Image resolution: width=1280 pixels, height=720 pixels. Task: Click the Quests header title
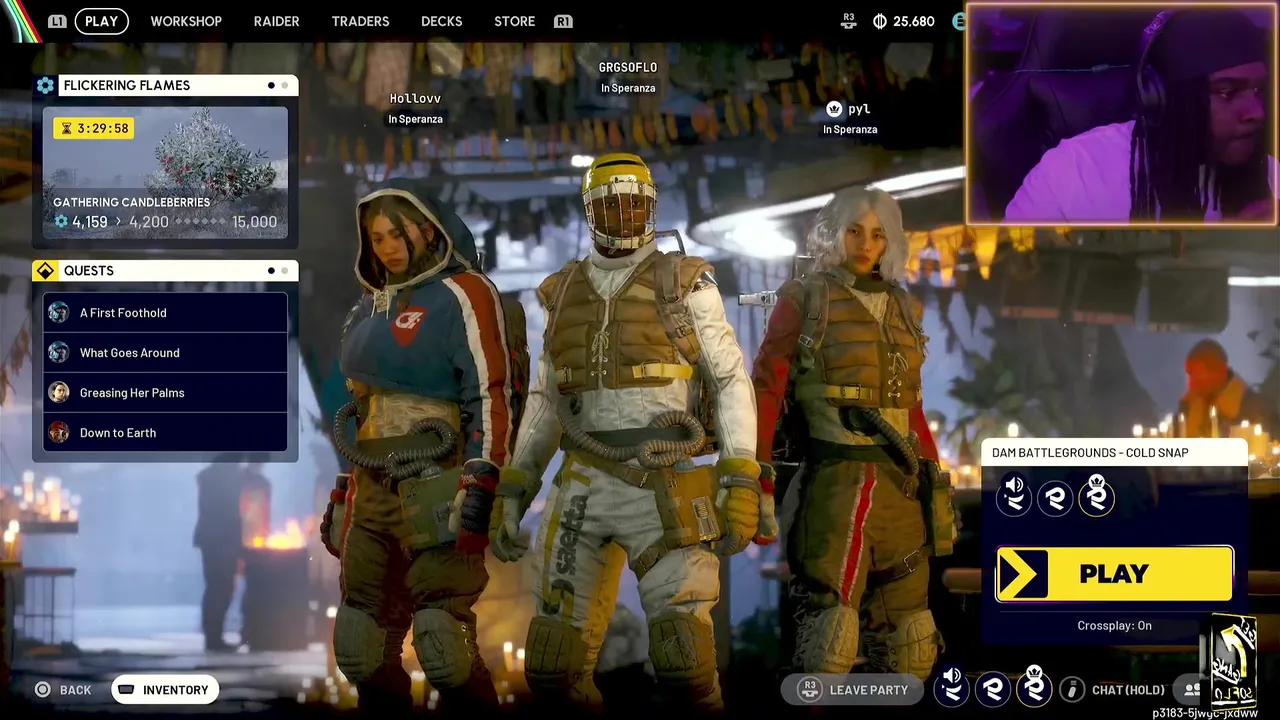[89, 271]
